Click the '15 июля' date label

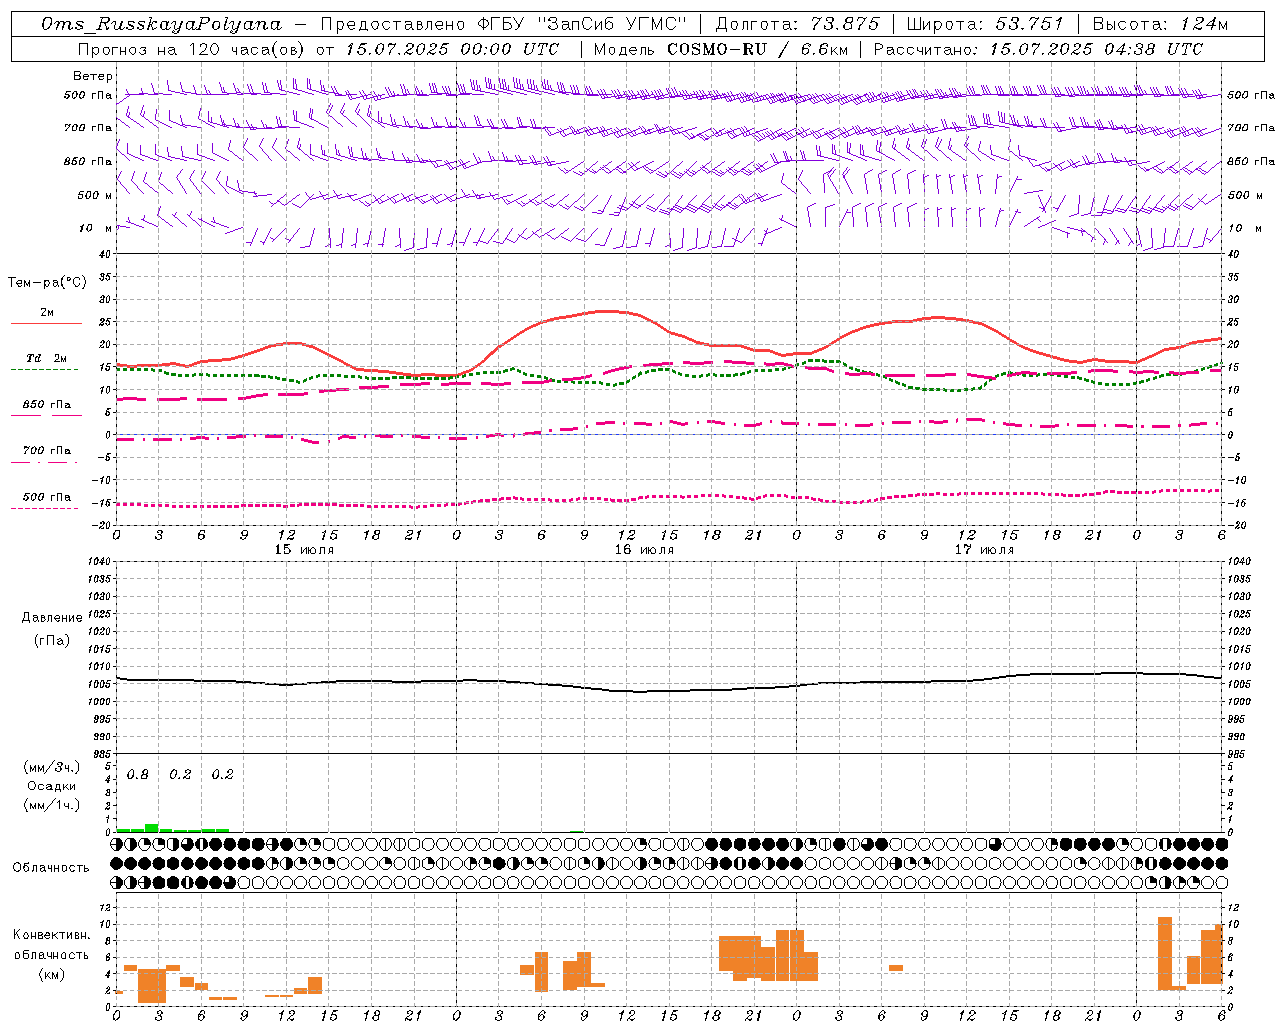(x=304, y=550)
